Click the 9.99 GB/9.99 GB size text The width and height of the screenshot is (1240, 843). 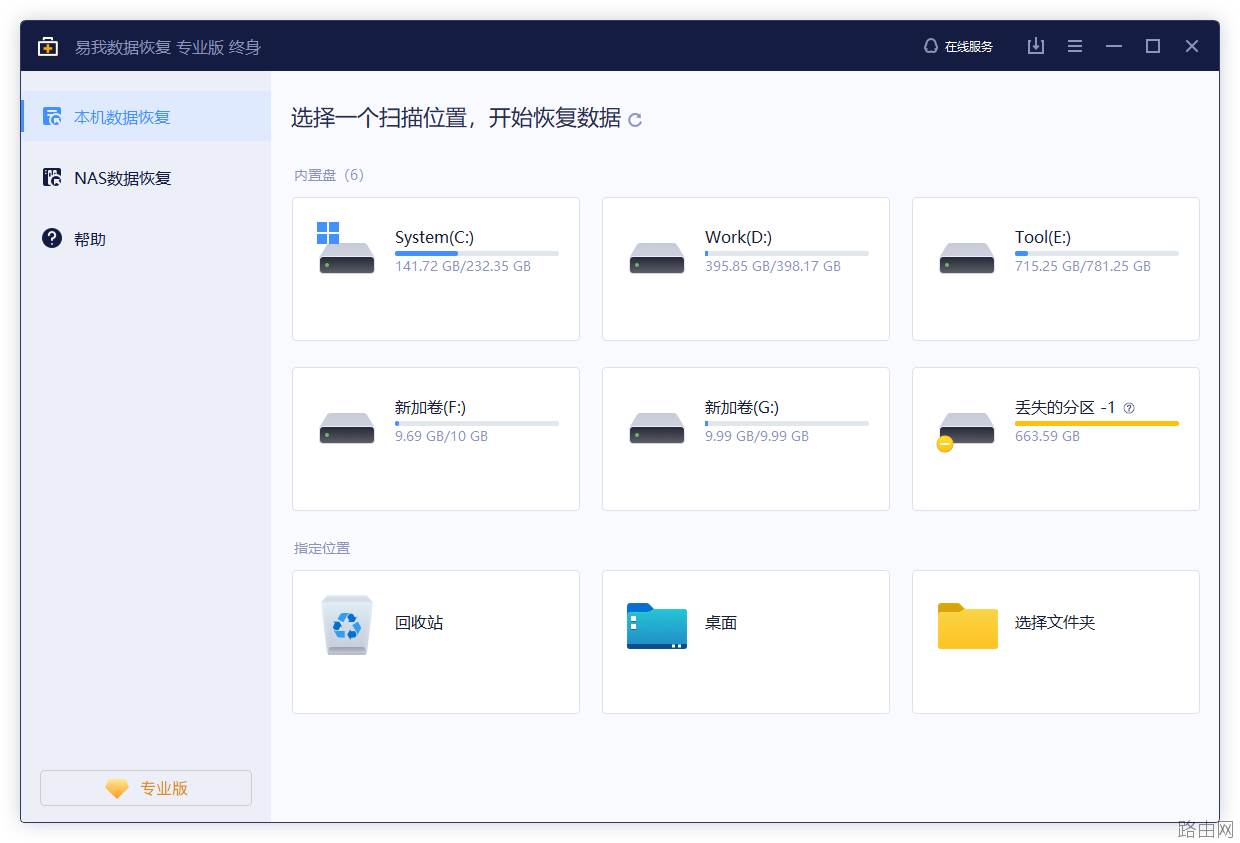point(757,436)
